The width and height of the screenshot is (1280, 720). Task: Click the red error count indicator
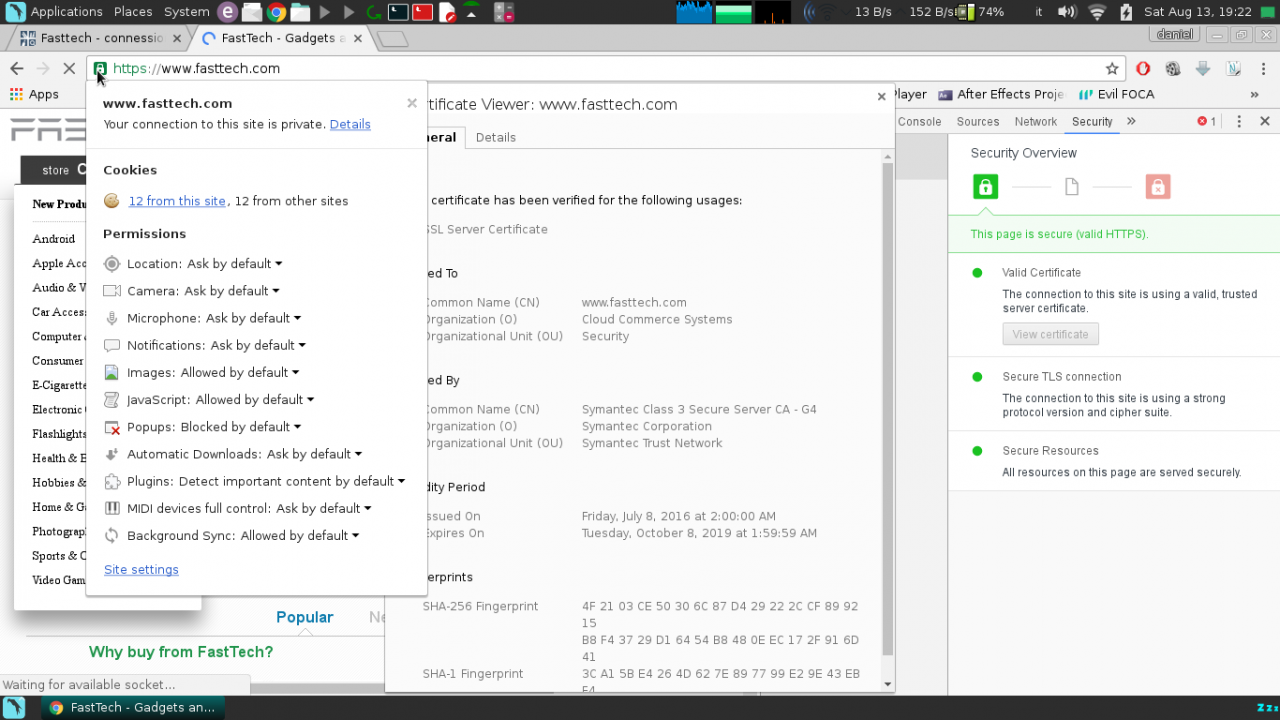(1207, 121)
